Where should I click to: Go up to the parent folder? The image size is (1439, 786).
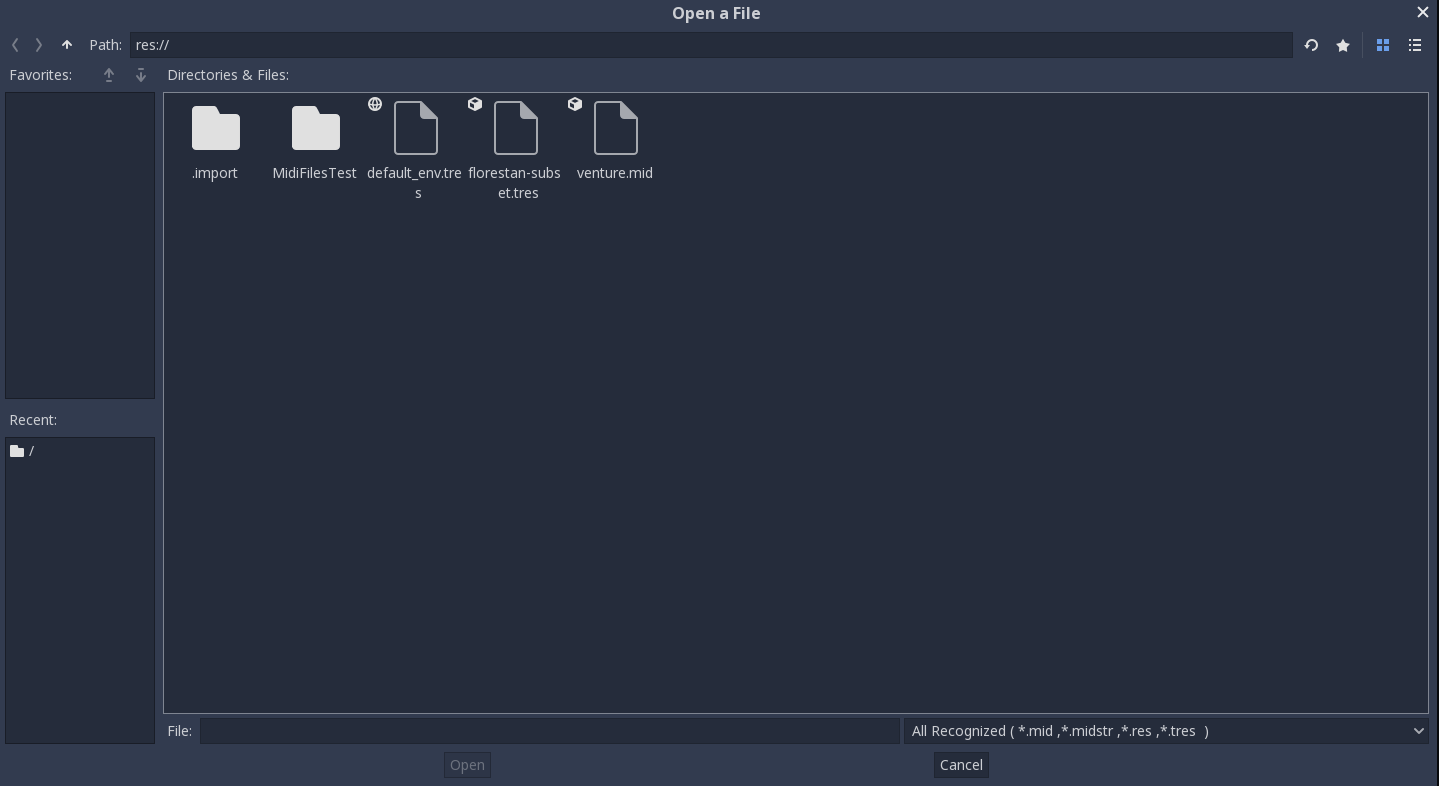(67, 45)
